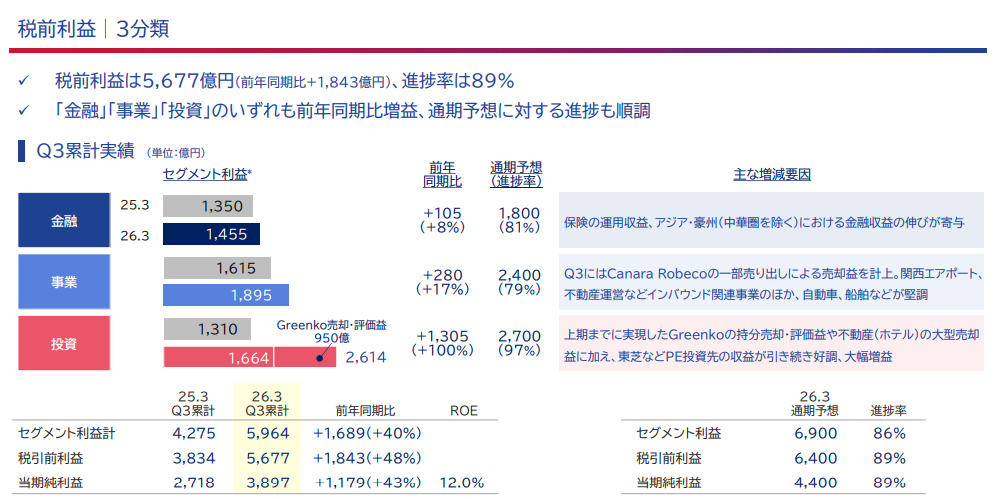Click the first bullet about 5,677億円
This screenshot has width=1001, height=499.
(x=285, y=81)
